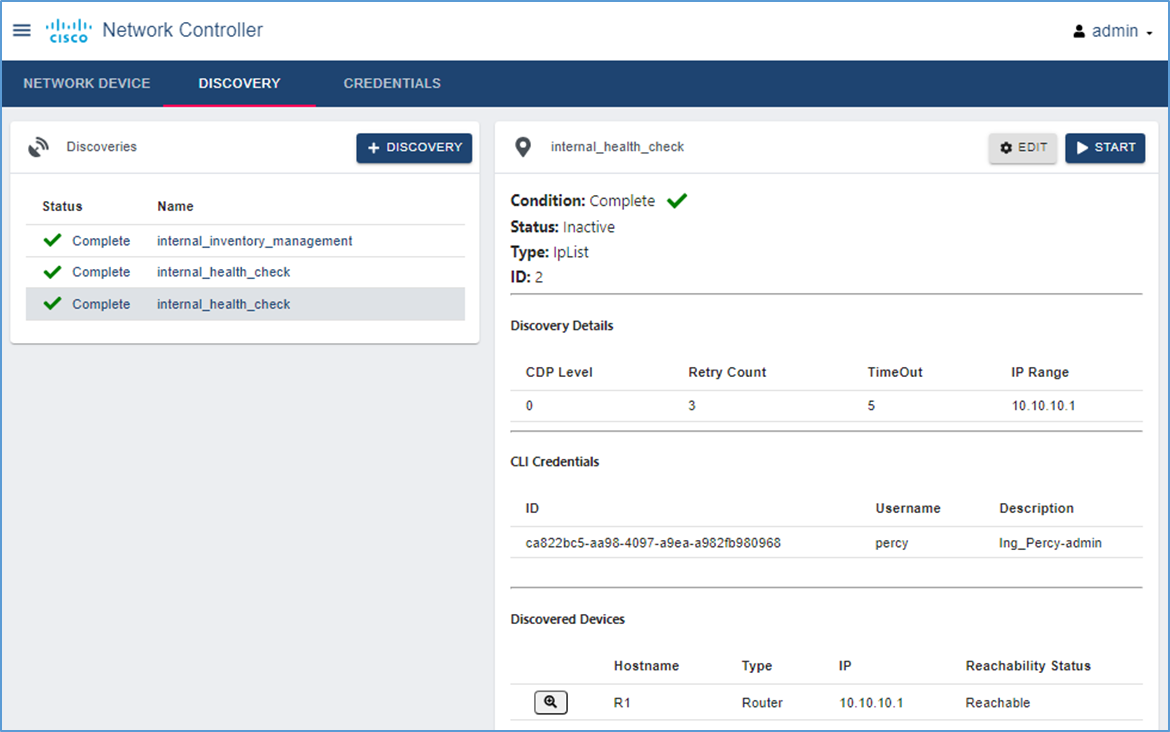Click the Complete checkmark for internal_inventory_management
The height and width of the screenshot is (732, 1170).
click(x=51, y=240)
